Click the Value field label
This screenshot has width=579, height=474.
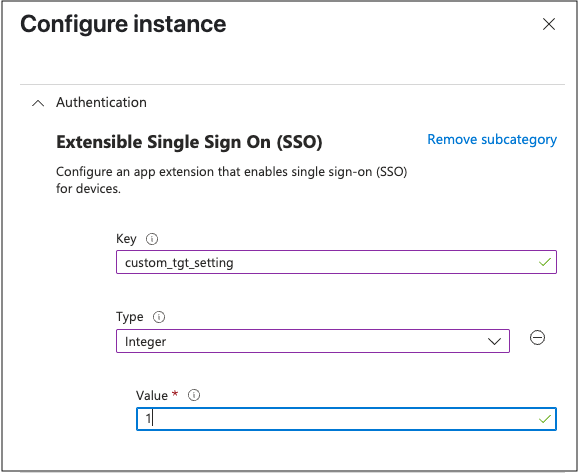152,396
